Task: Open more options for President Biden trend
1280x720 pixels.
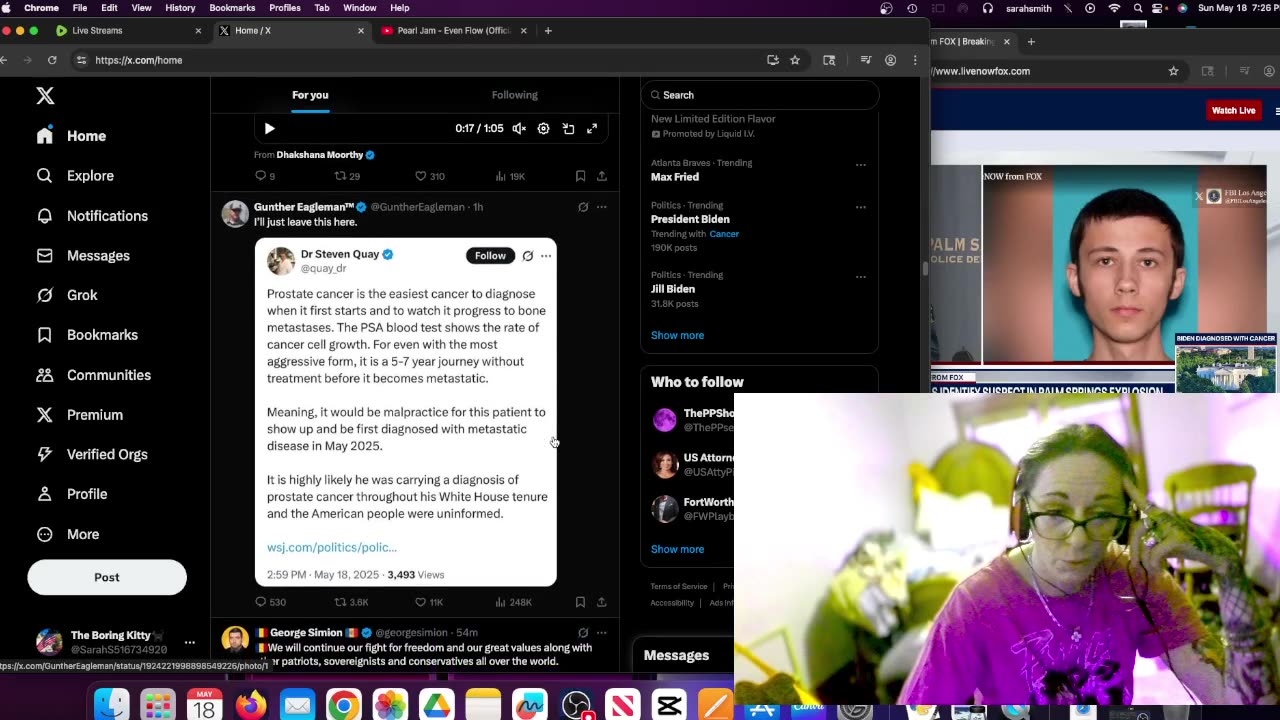Action: [860, 207]
